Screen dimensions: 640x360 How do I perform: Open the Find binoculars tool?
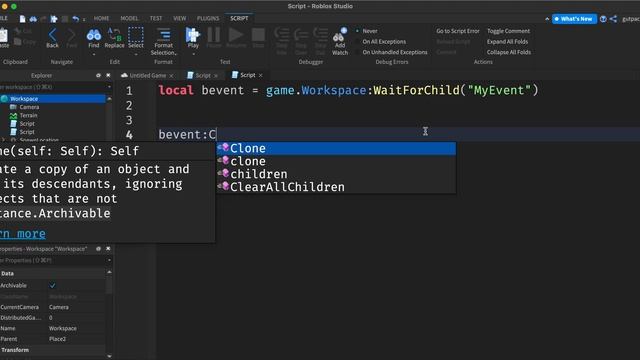pos(94,38)
